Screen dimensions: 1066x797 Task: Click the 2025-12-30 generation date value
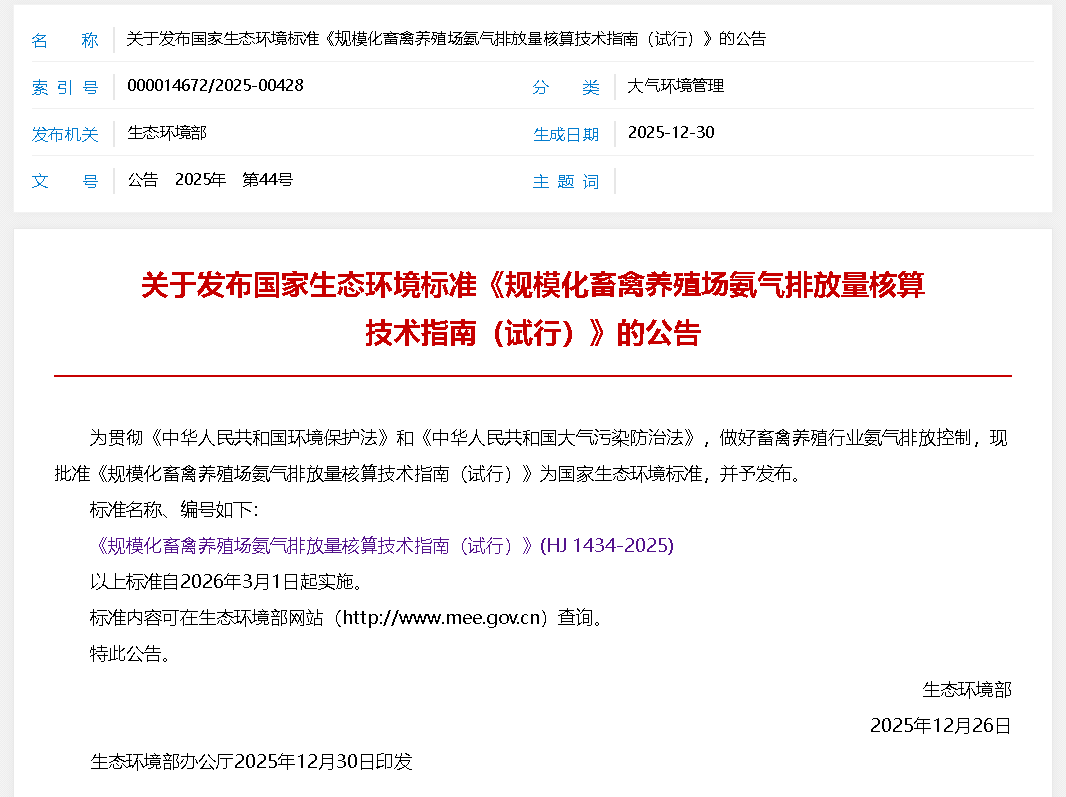[x=670, y=133]
